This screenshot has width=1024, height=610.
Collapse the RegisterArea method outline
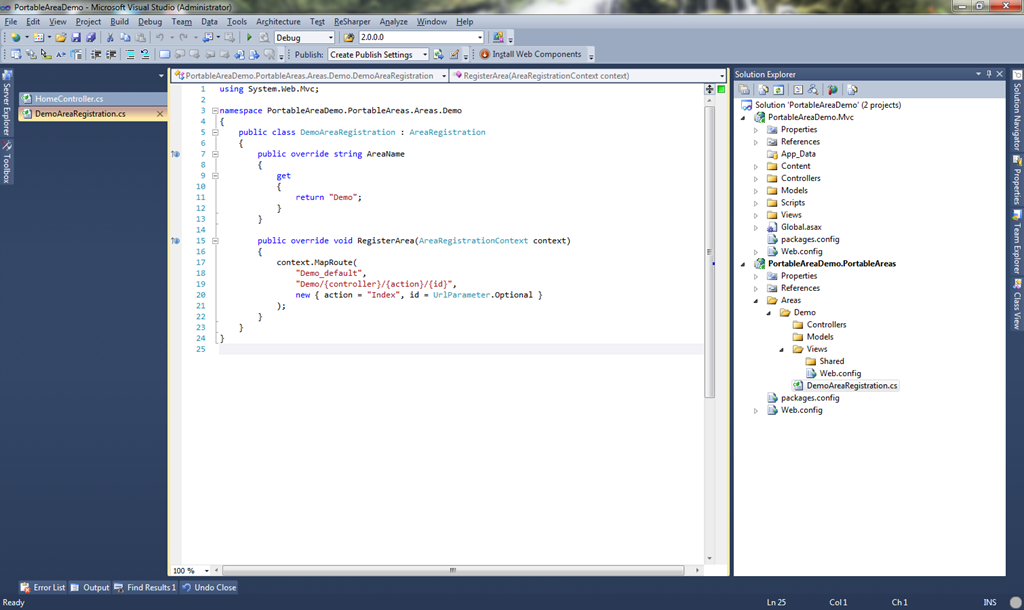coord(215,241)
